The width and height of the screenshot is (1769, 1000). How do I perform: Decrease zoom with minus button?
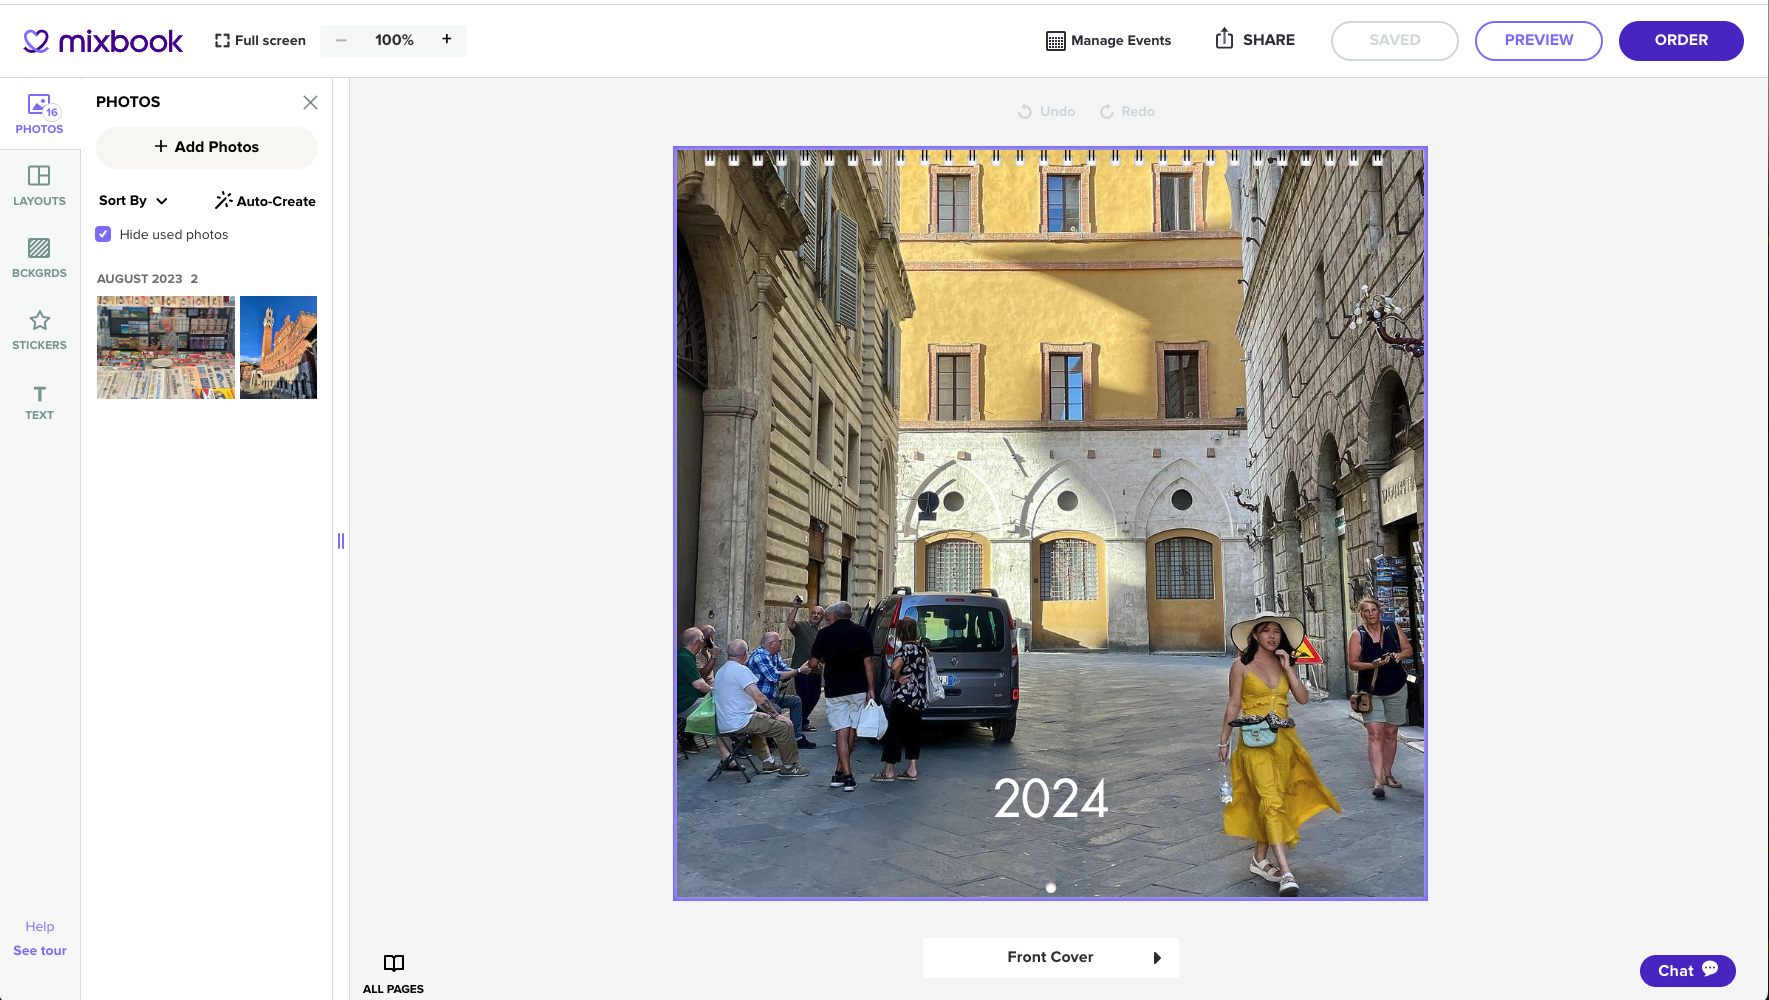[x=342, y=41]
